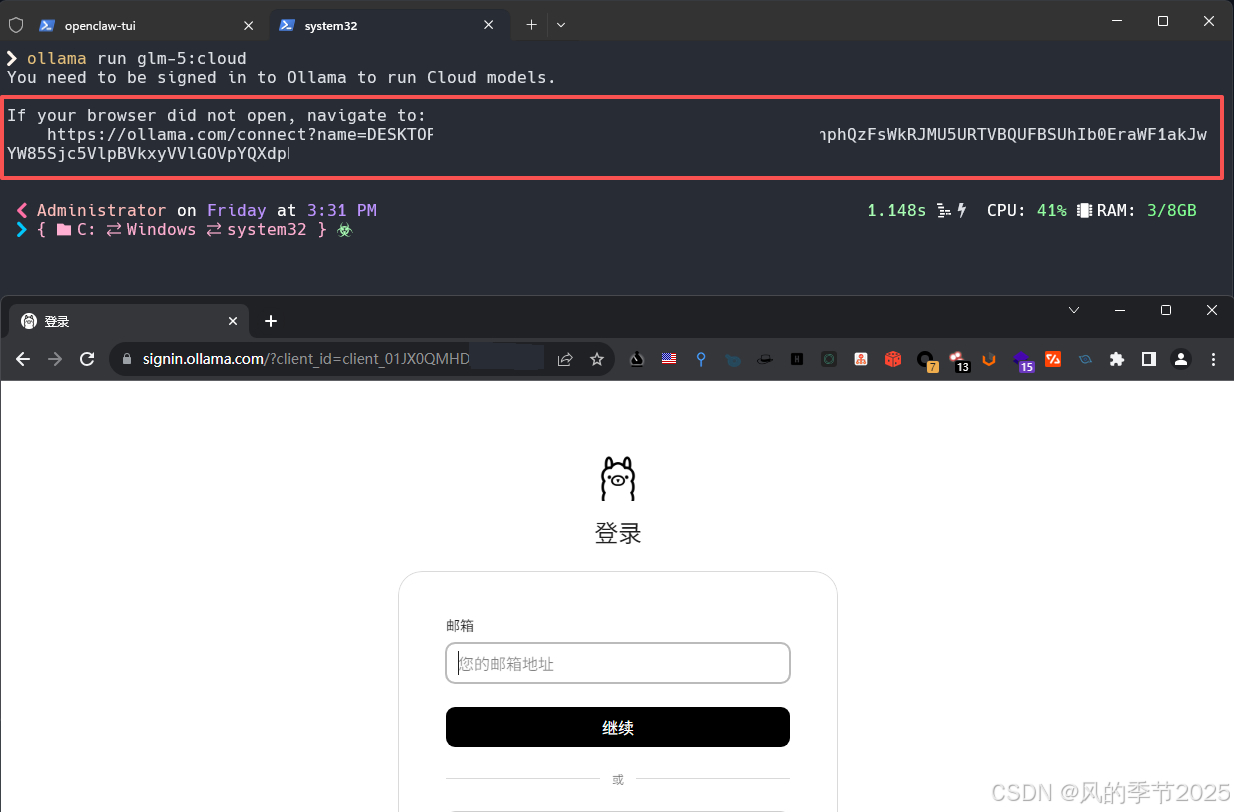Close the 登录 browser tab

pyautogui.click(x=233, y=321)
